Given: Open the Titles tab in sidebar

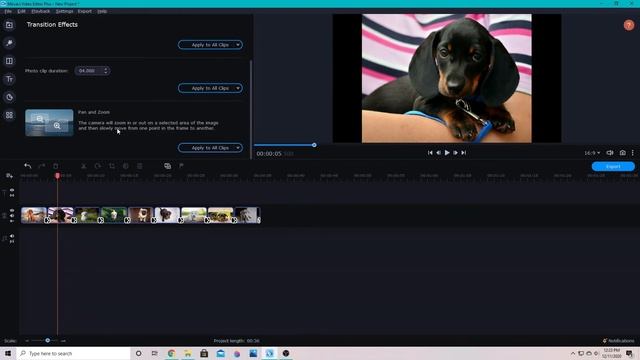Looking at the screenshot, I should click(9, 79).
